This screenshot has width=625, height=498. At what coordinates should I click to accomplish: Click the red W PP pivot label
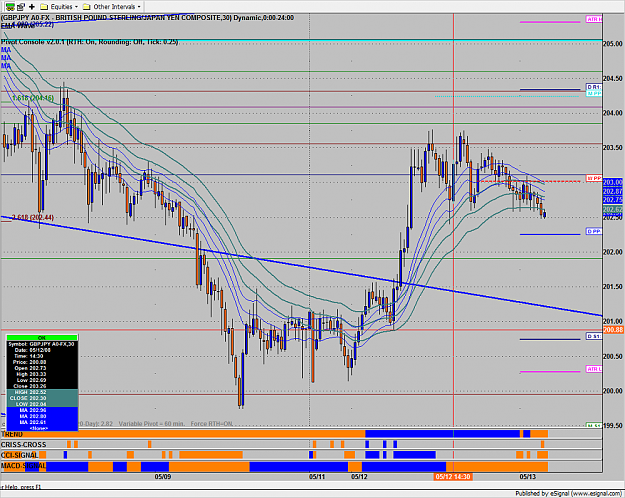point(594,178)
